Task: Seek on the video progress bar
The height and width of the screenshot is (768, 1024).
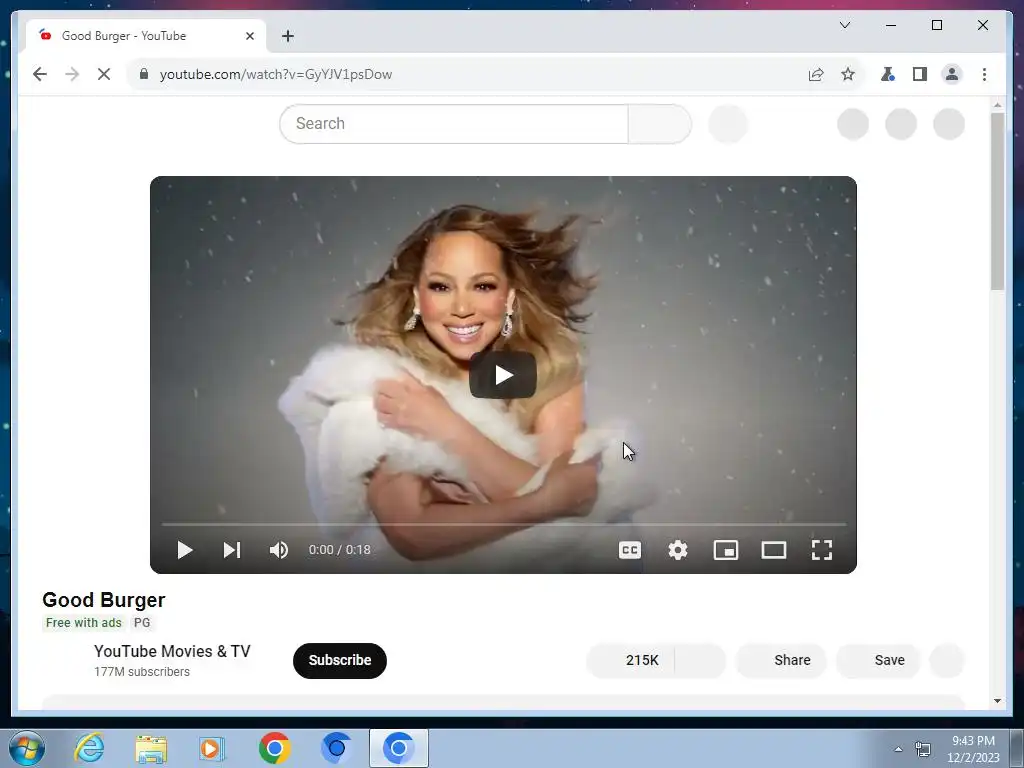Action: [x=504, y=524]
